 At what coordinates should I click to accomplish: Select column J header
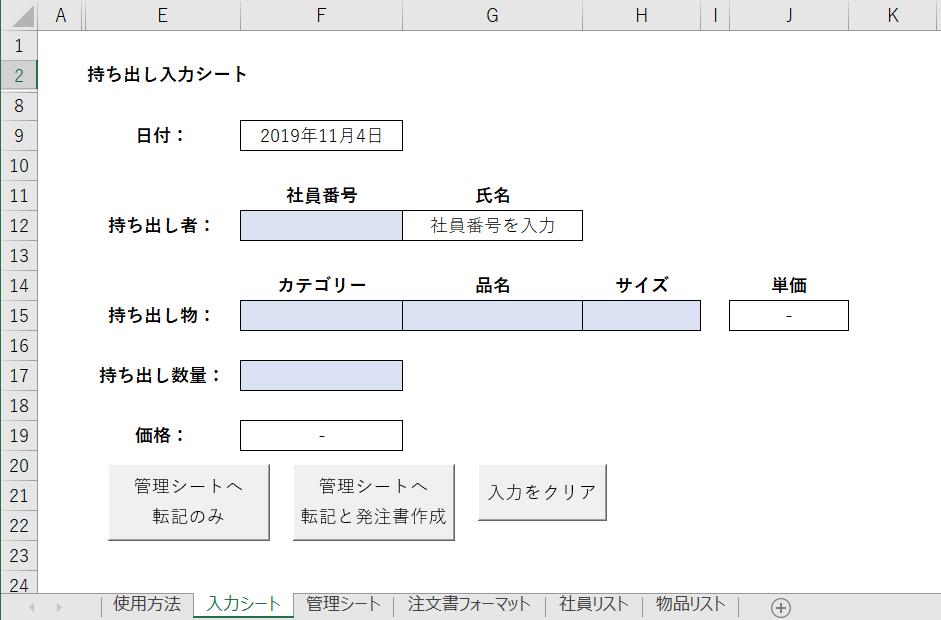coord(789,15)
